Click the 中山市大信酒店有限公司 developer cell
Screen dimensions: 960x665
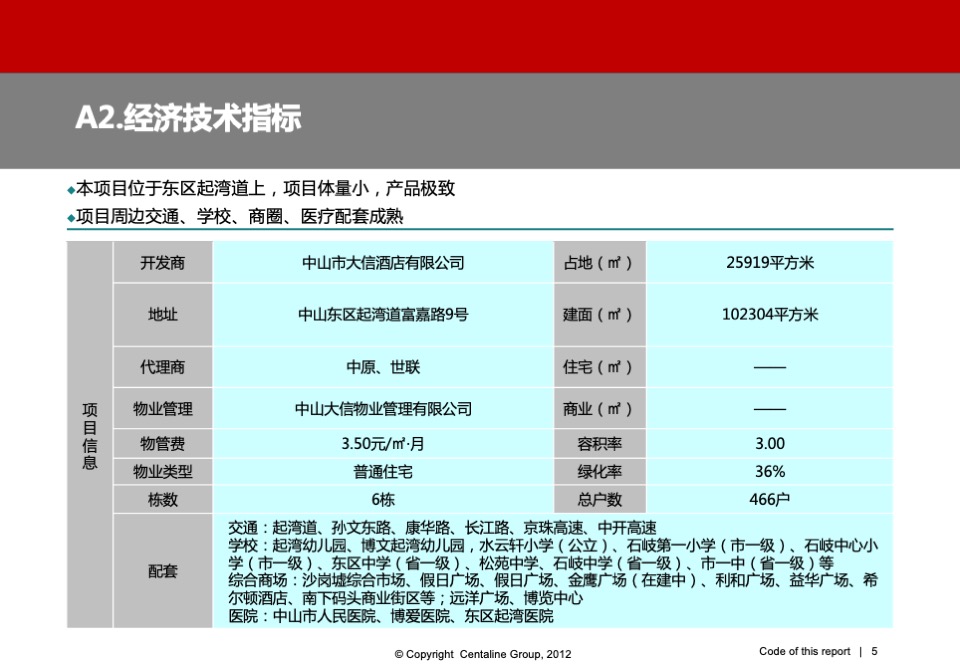pos(383,262)
